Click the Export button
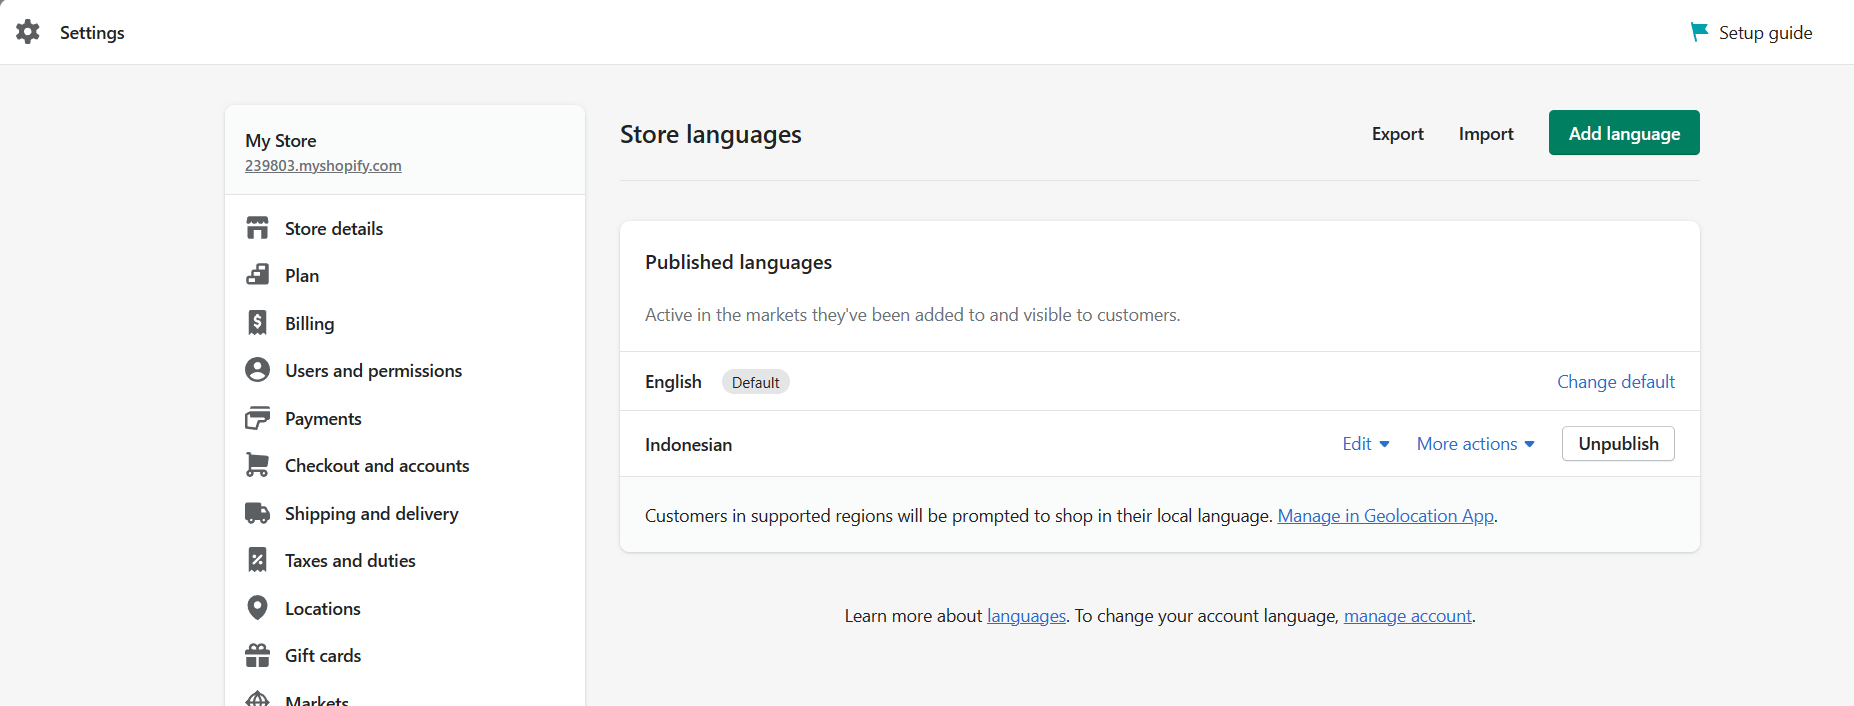The height and width of the screenshot is (706, 1854). click(x=1397, y=133)
